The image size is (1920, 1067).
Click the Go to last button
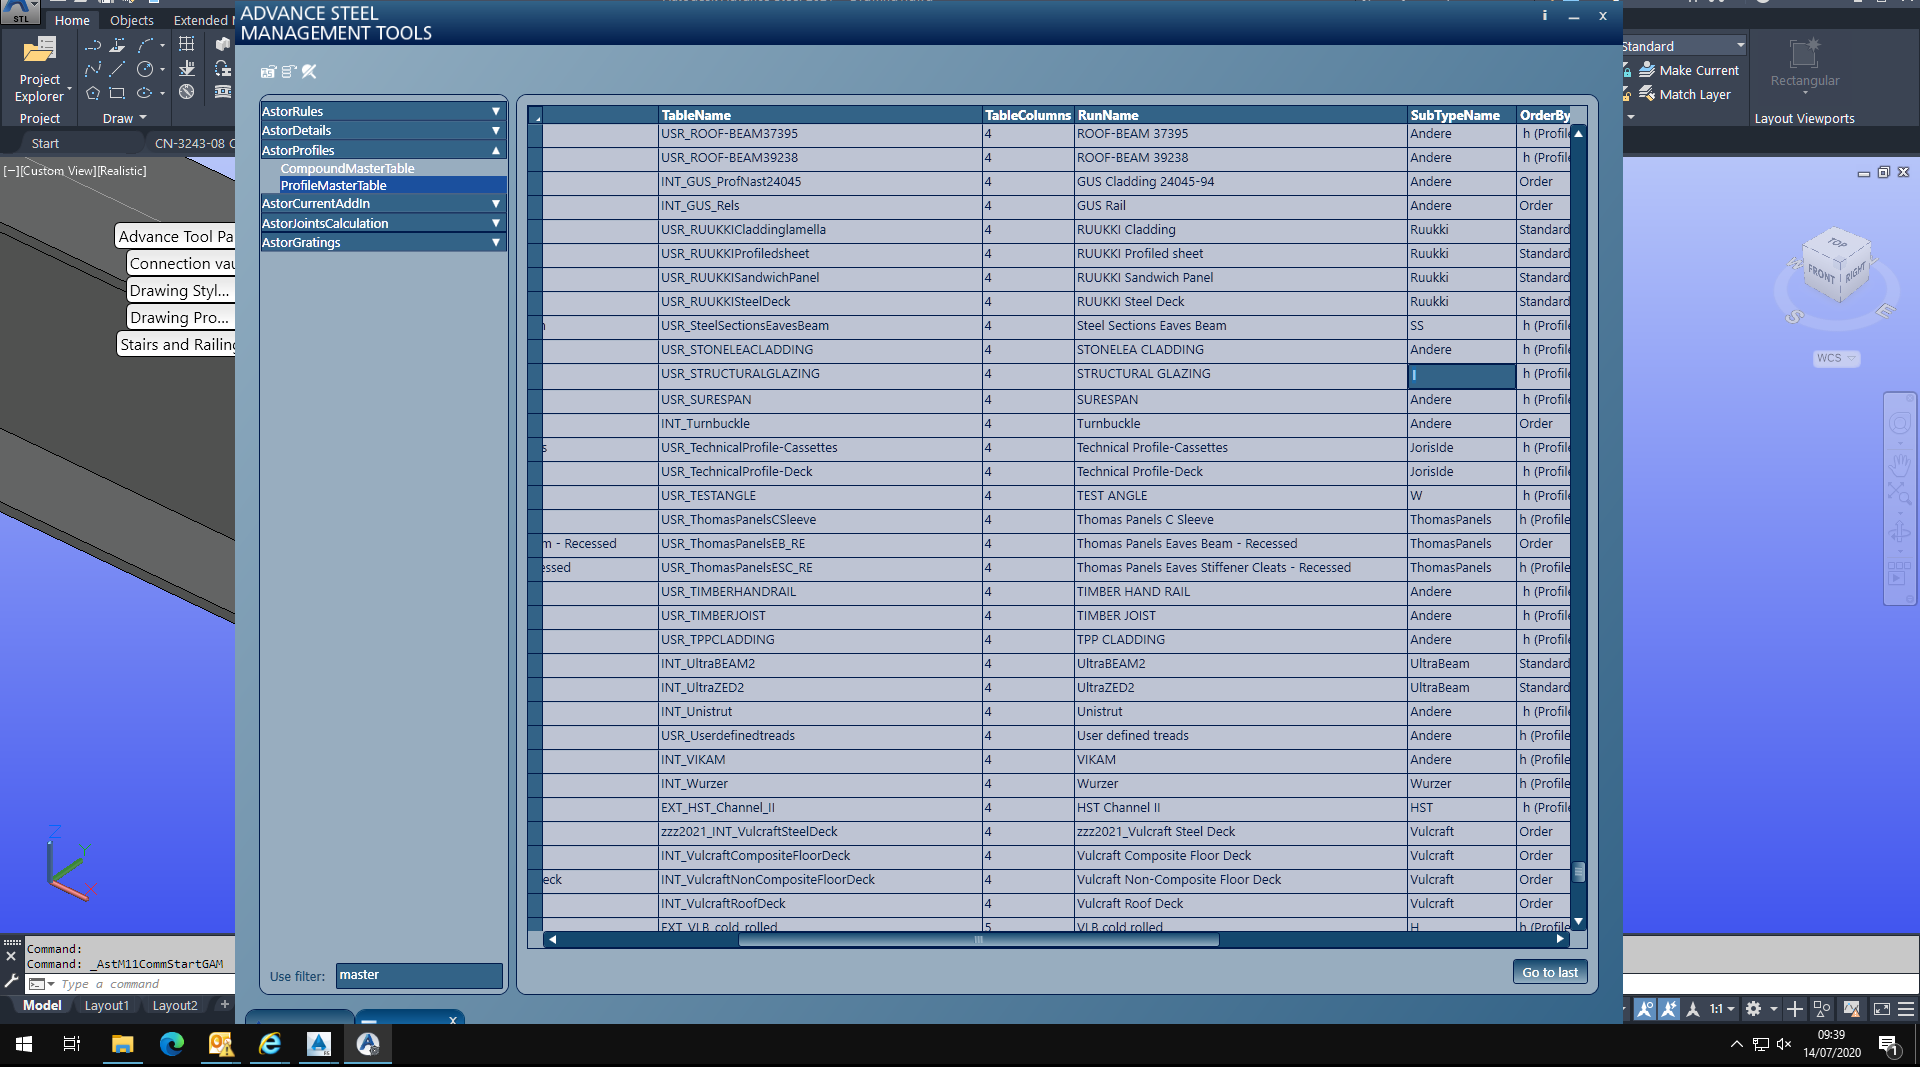(x=1549, y=971)
